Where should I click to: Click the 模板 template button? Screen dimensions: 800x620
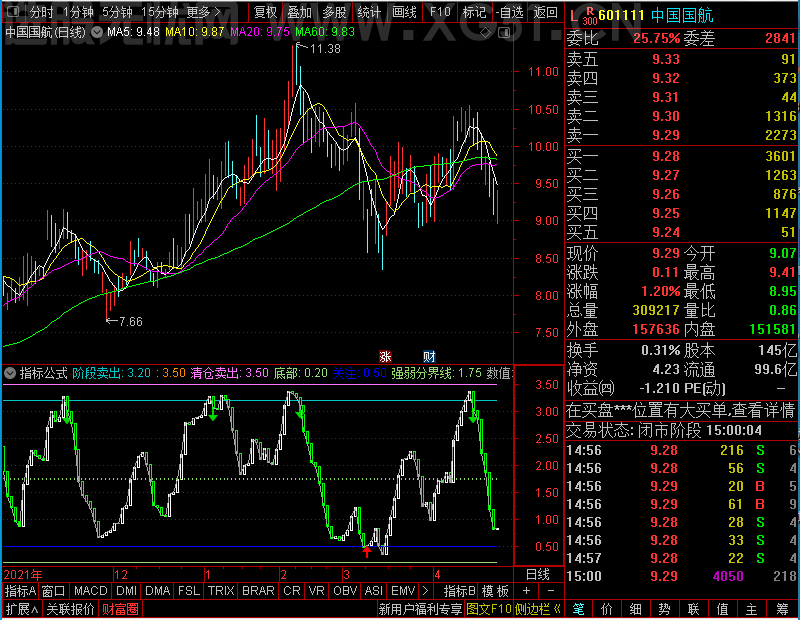point(495,591)
